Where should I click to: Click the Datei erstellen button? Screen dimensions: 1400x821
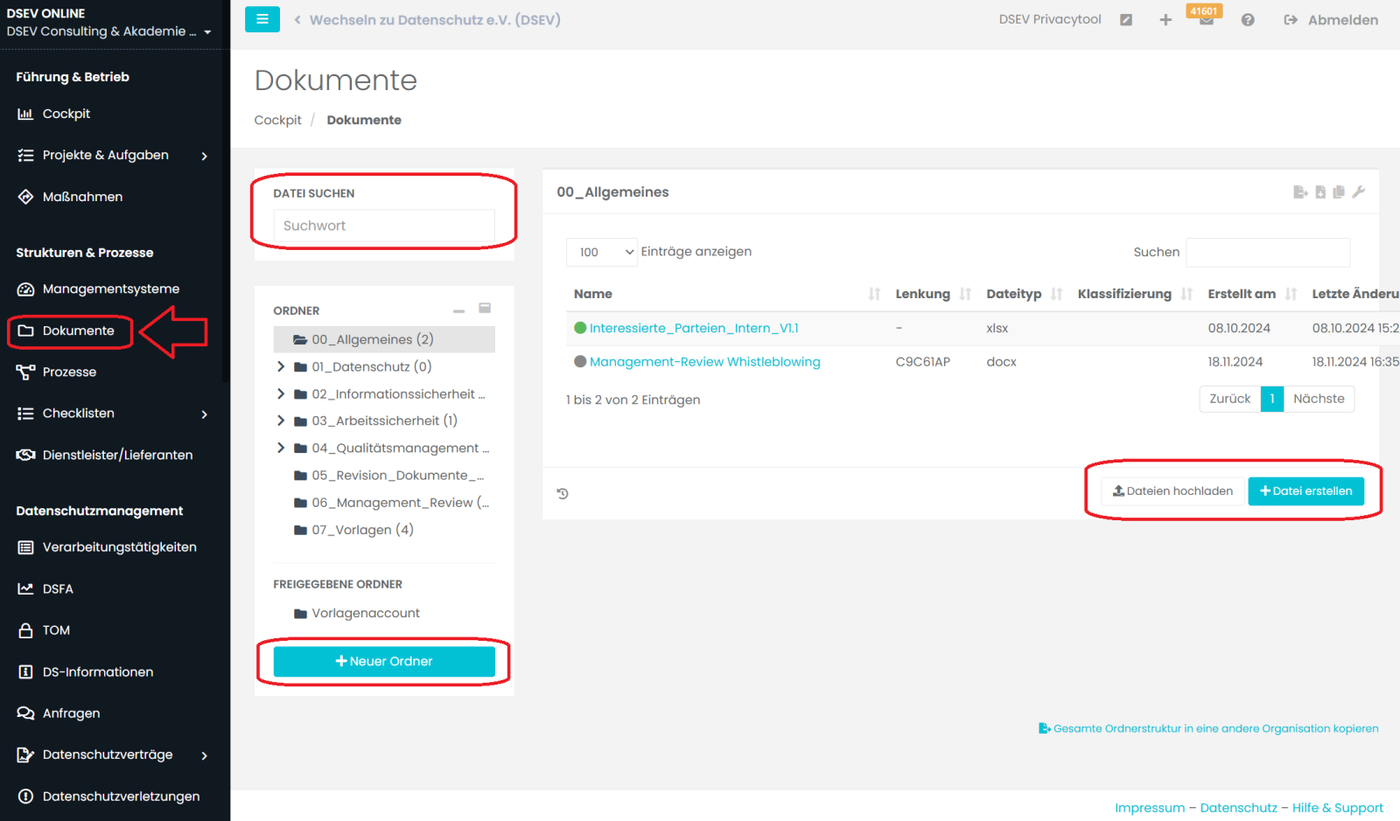coord(1306,491)
